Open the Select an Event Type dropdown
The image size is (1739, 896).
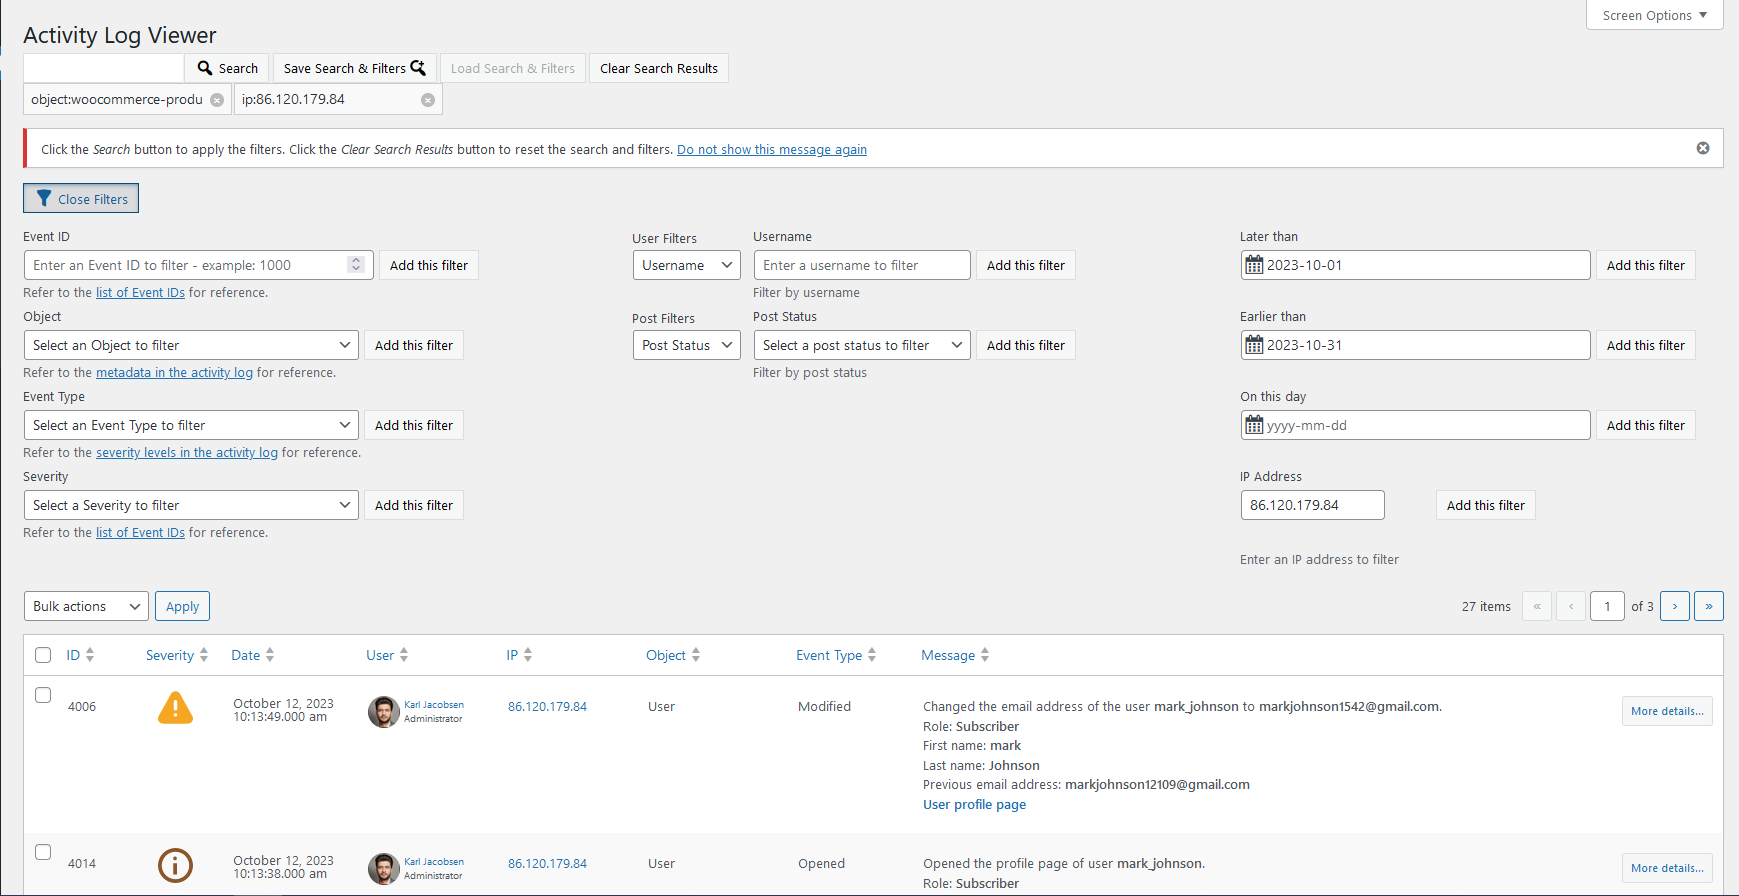[191, 425]
